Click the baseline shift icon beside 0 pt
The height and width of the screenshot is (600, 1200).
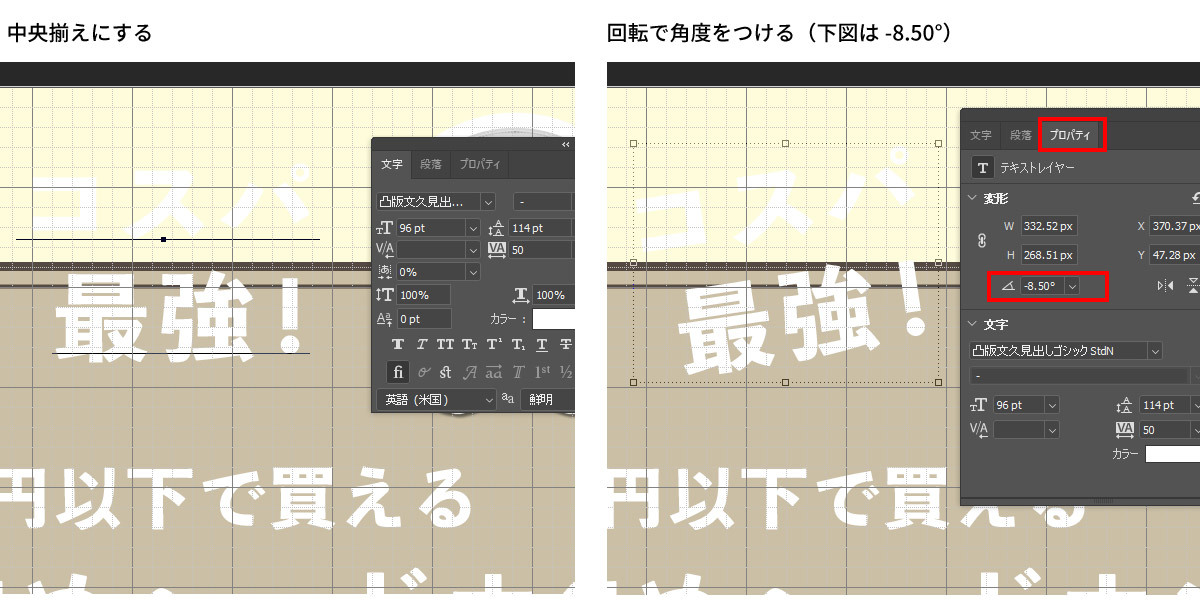pyautogui.click(x=385, y=319)
